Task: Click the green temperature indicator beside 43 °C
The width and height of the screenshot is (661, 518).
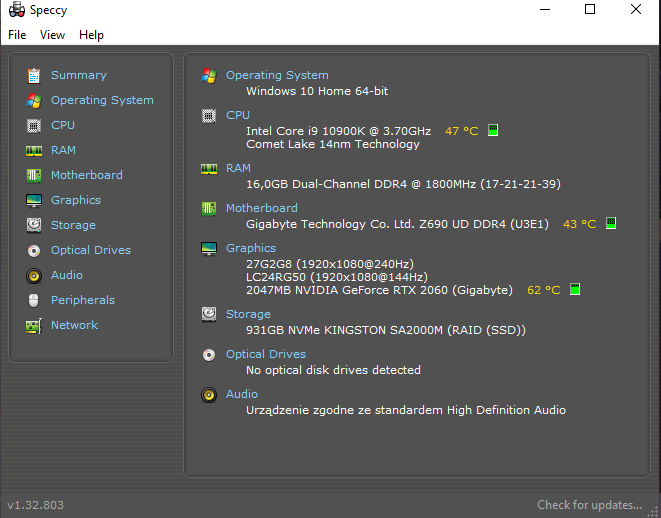Action: 611,223
